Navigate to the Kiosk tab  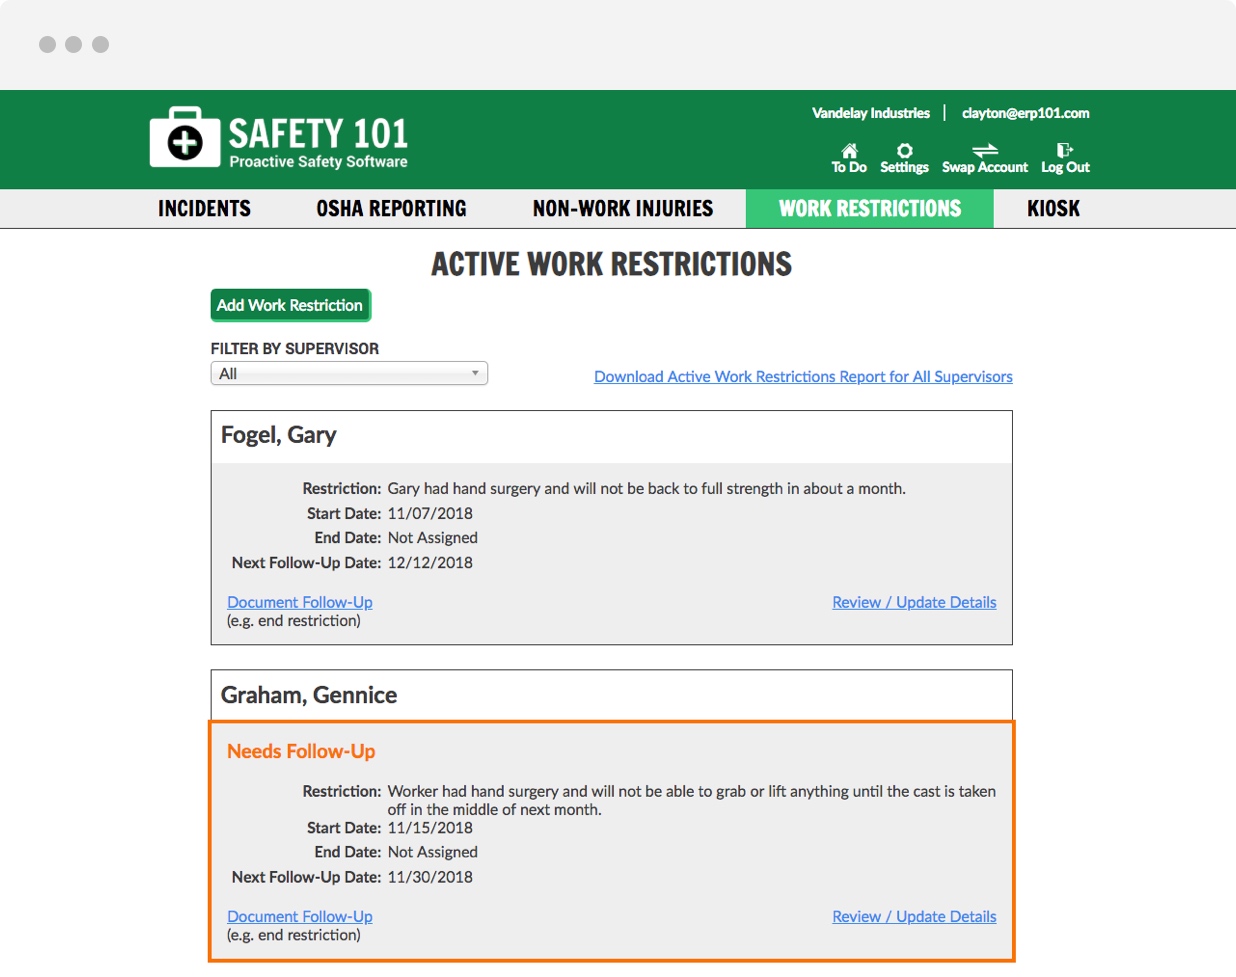point(1053,209)
